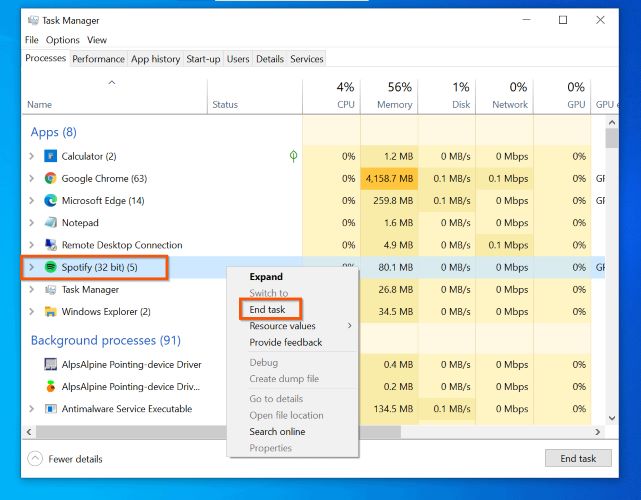Click the Remote Desktop Connection icon
Viewport: 641px width, 500px height.
(x=50, y=244)
